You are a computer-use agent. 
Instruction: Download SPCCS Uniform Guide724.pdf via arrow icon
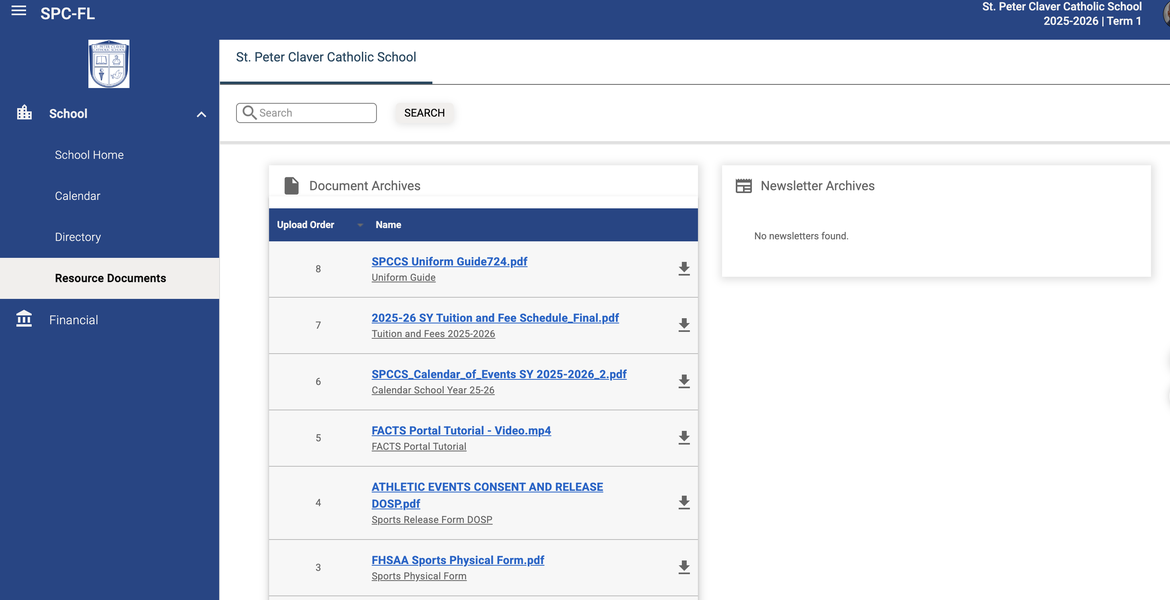(684, 269)
